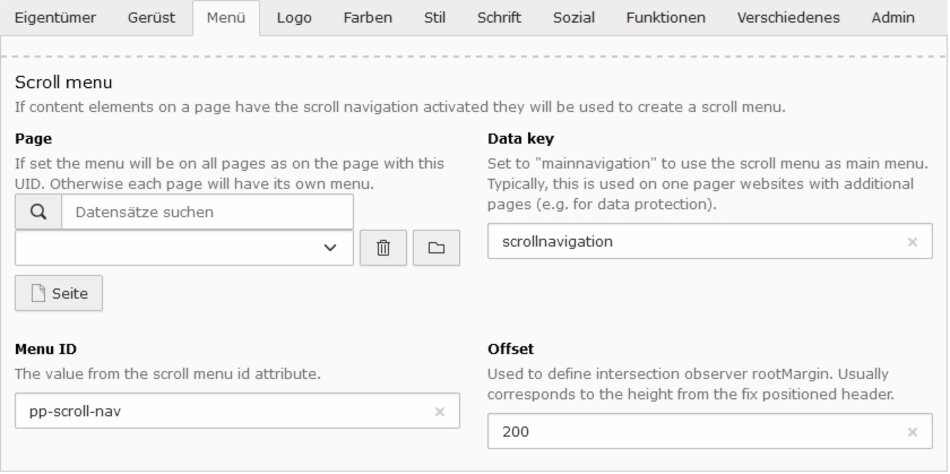This screenshot has width=950, height=474.
Task: Click the Seite button
Action: [59, 293]
